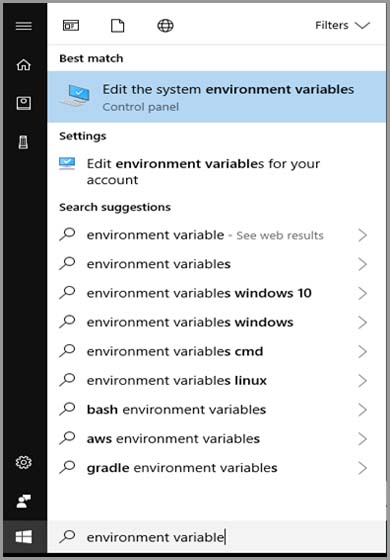Open the hamburger menu in the sidebar
Image resolution: width=390 pixels, height=560 pixels.
point(24,26)
